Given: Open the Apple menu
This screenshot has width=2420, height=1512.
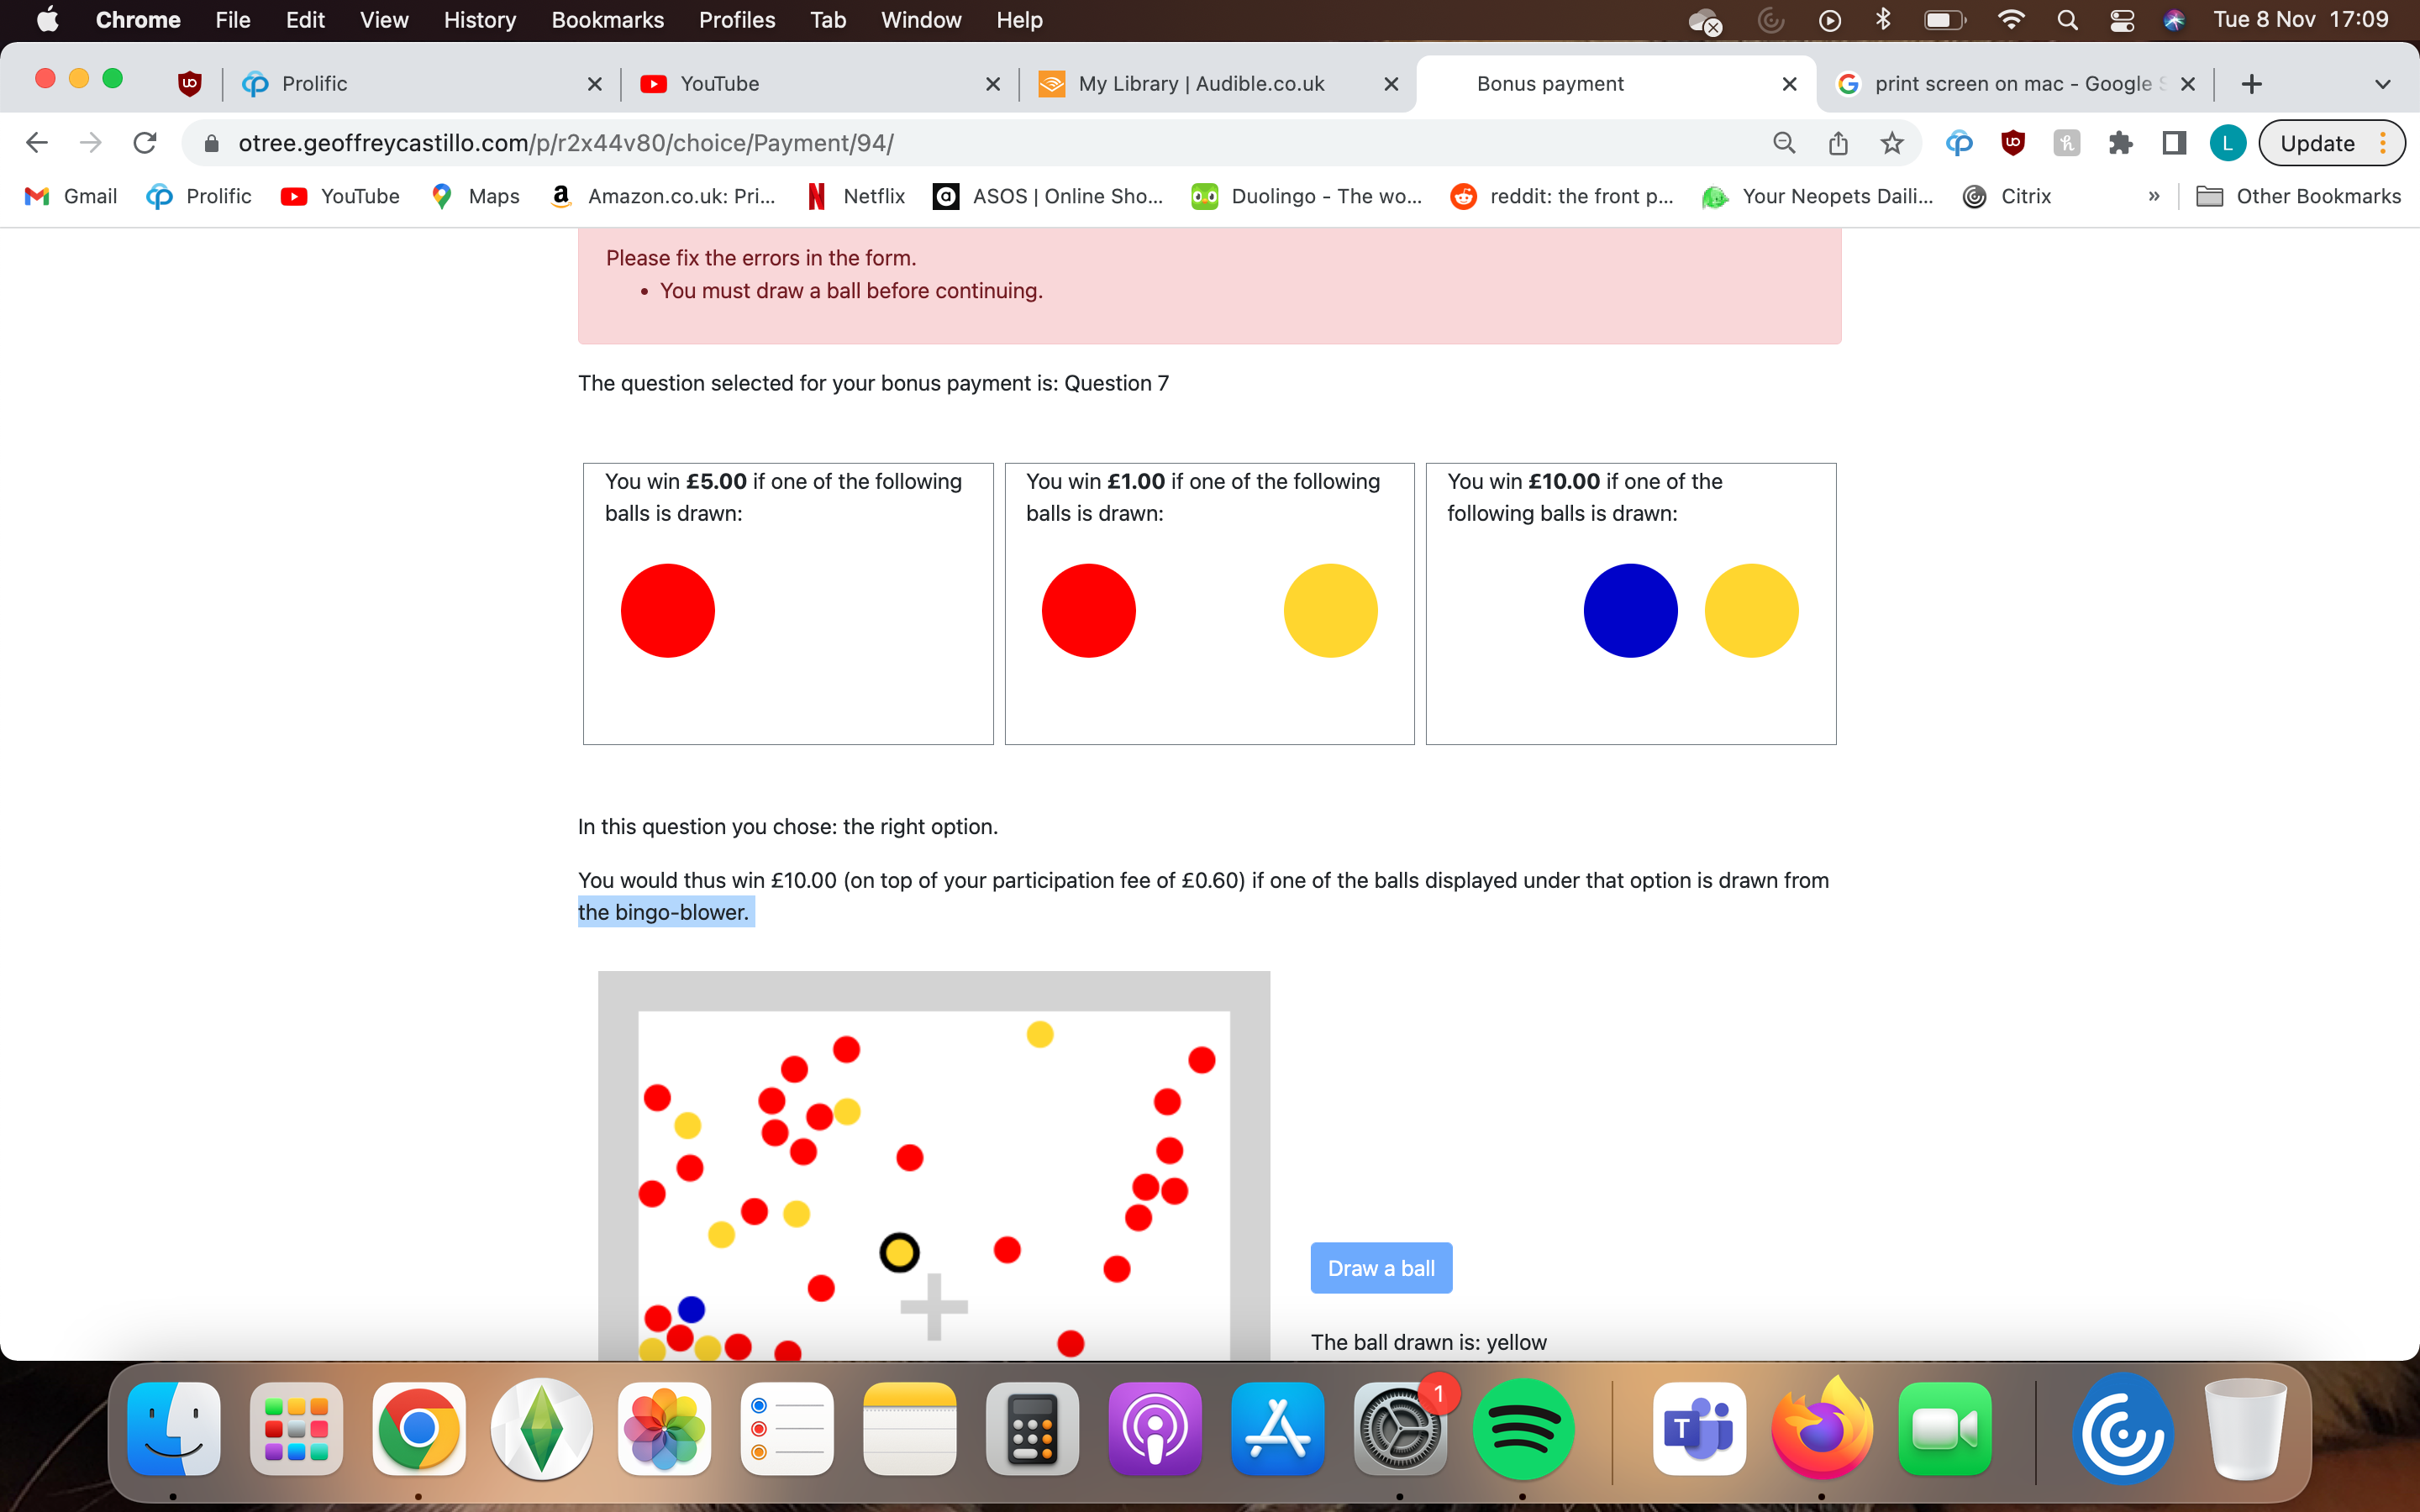Looking at the screenshot, I should pos(47,20).
